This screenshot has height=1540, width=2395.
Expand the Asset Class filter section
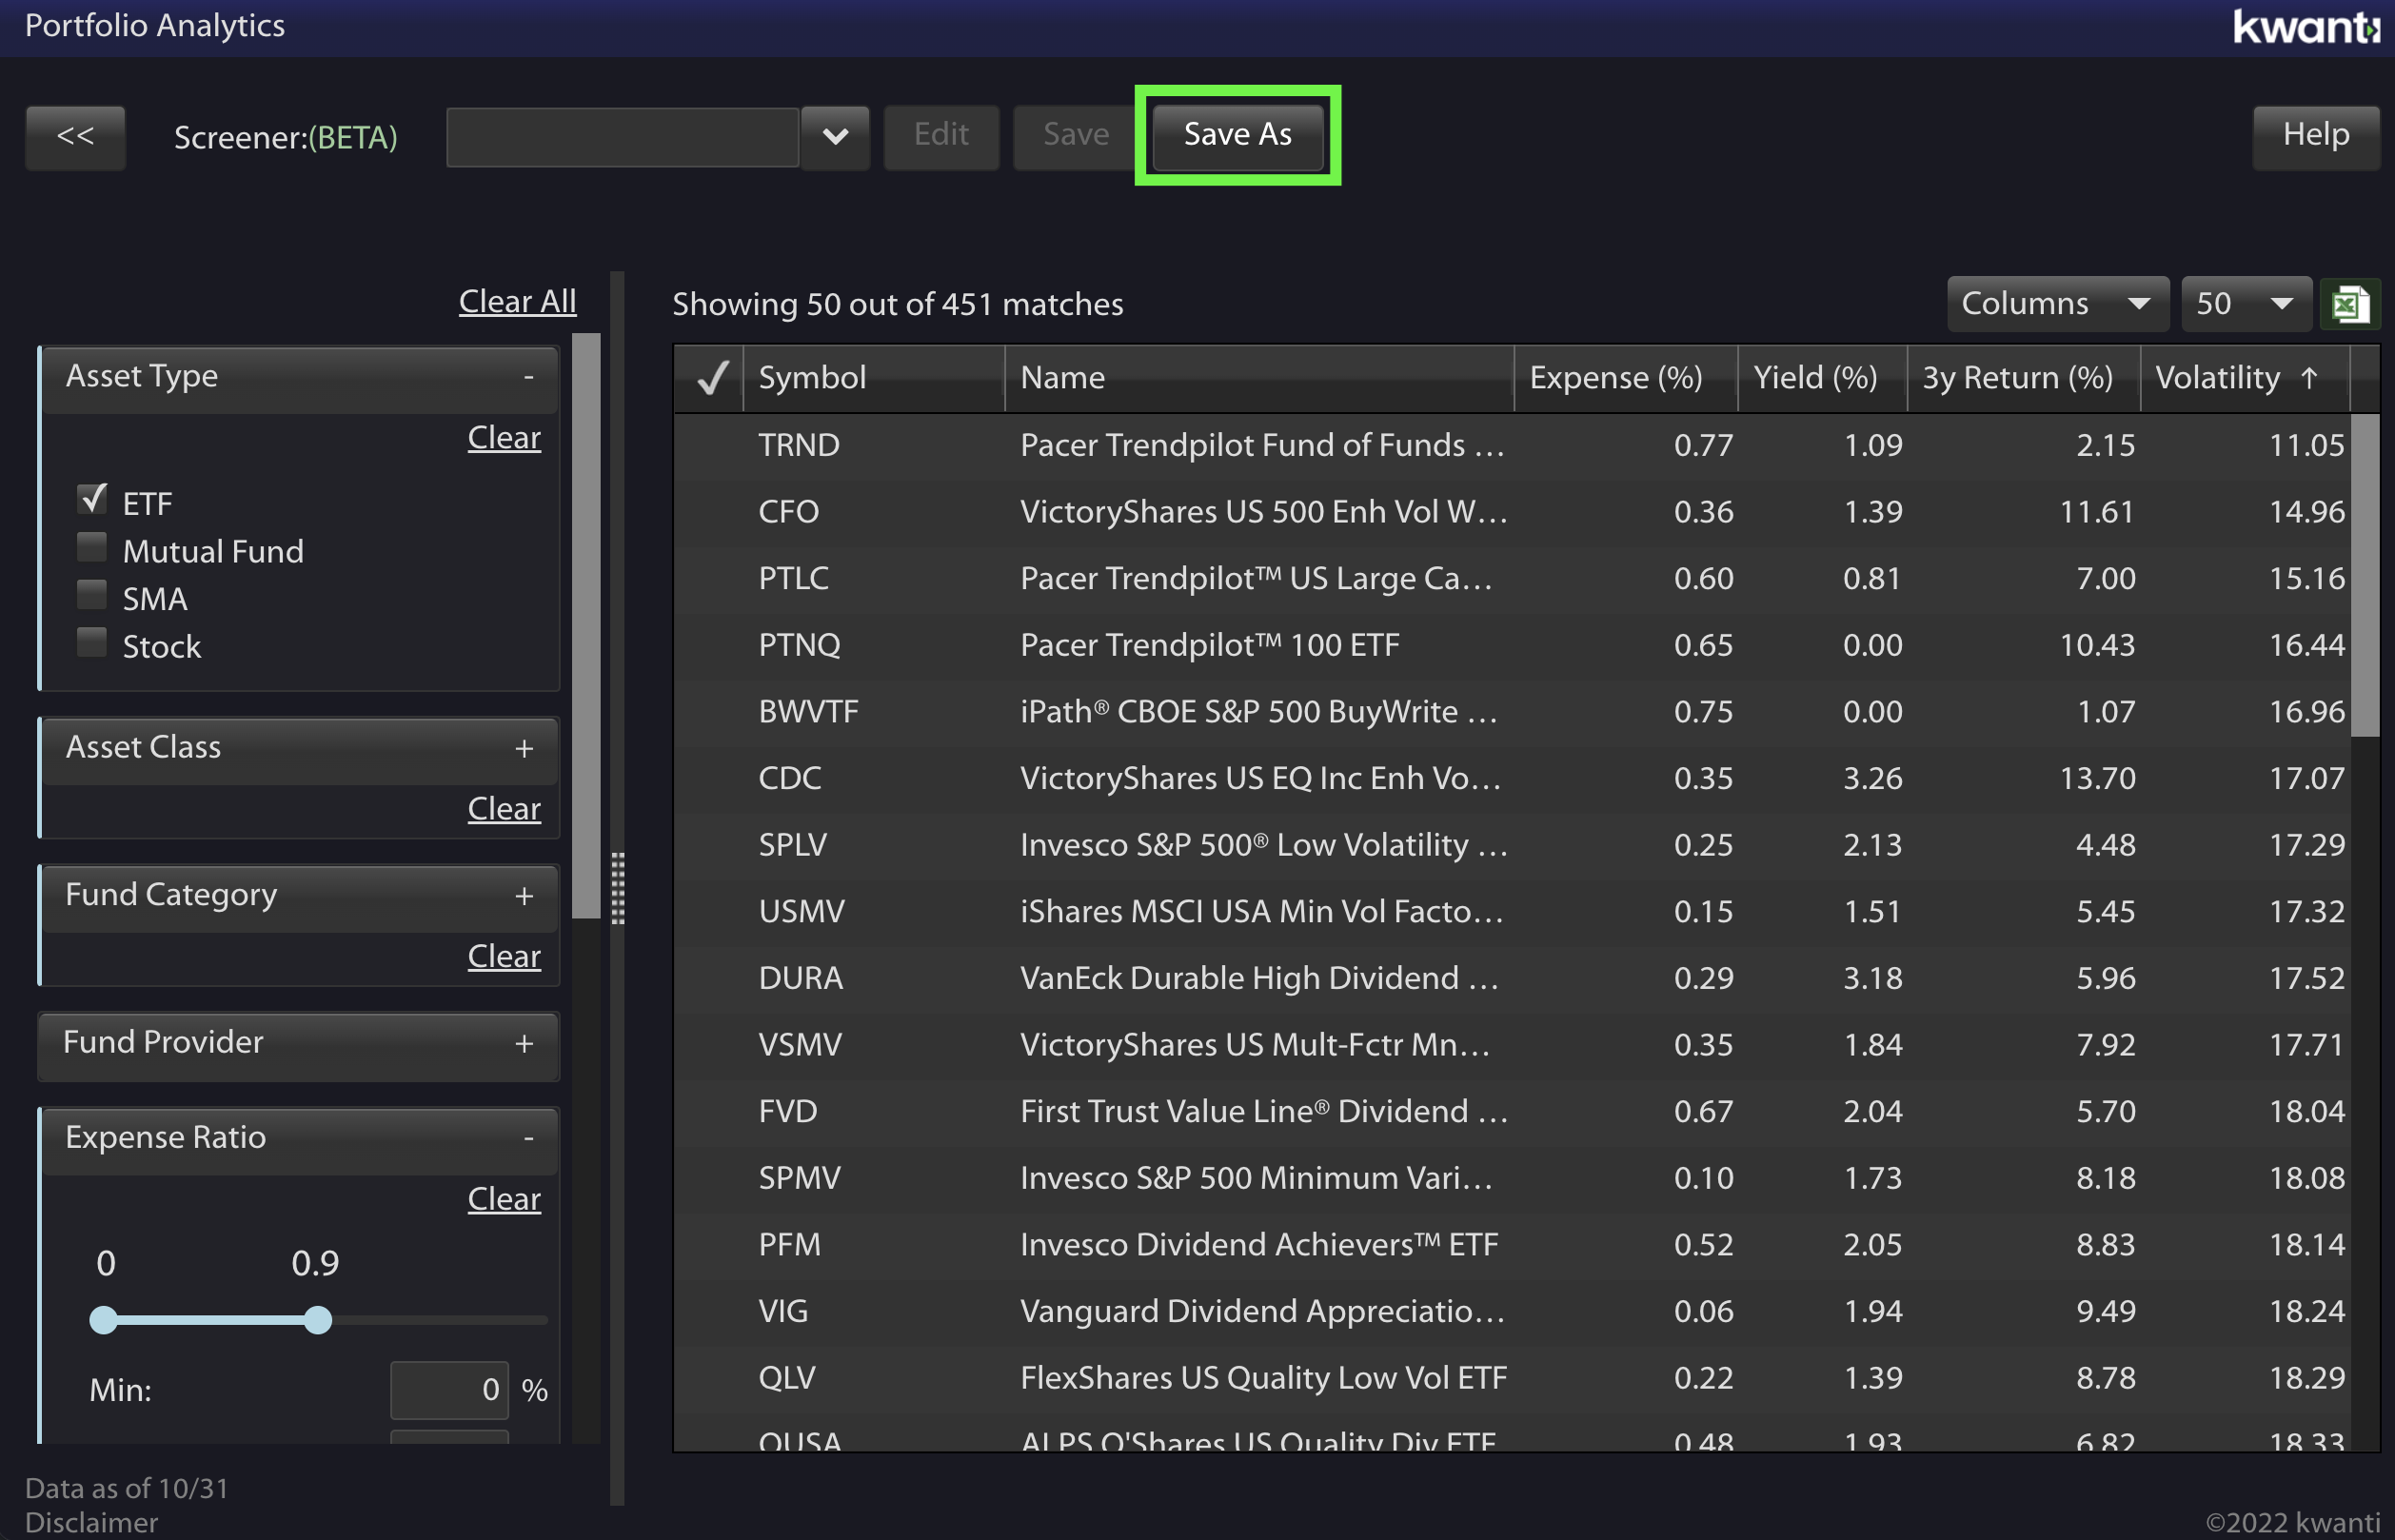click(x=524, y=749)
